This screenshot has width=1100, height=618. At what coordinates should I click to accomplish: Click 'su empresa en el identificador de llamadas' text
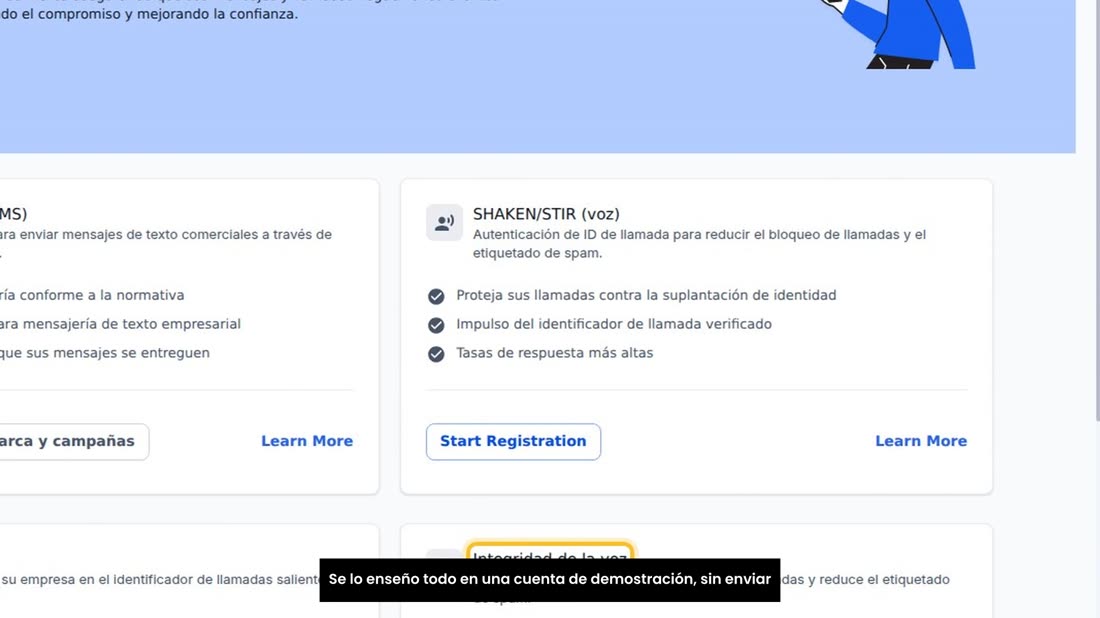click(x=160, y=579)
